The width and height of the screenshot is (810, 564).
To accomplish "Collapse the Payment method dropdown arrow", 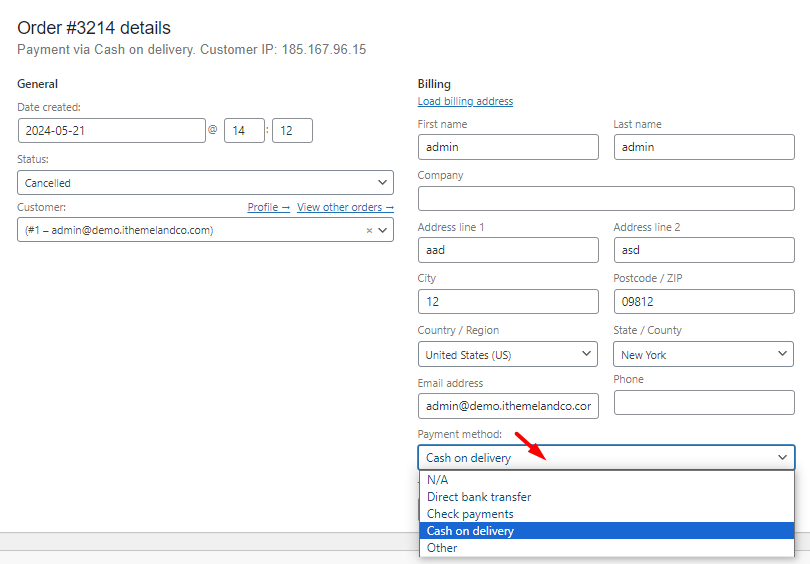I will pyautogui.click(x=782, y=457).
